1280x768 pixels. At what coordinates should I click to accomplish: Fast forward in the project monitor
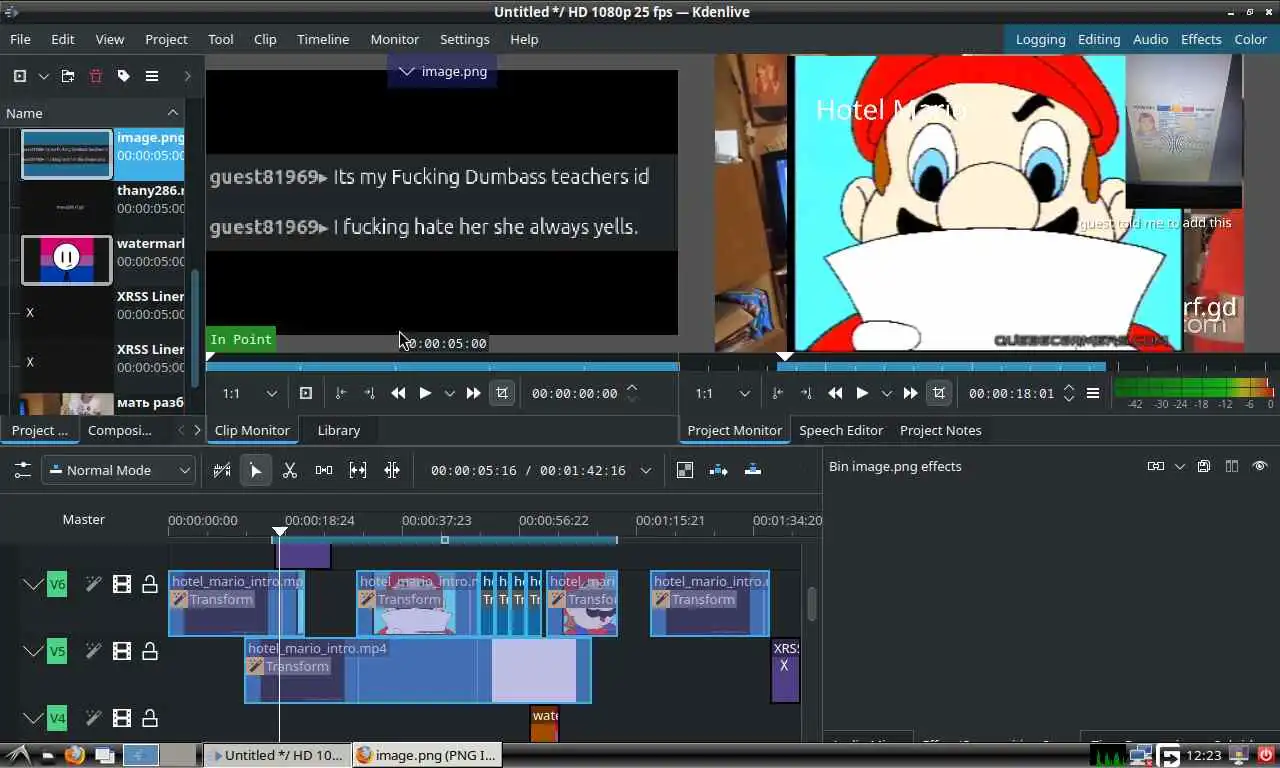click(x=910, y=393)
